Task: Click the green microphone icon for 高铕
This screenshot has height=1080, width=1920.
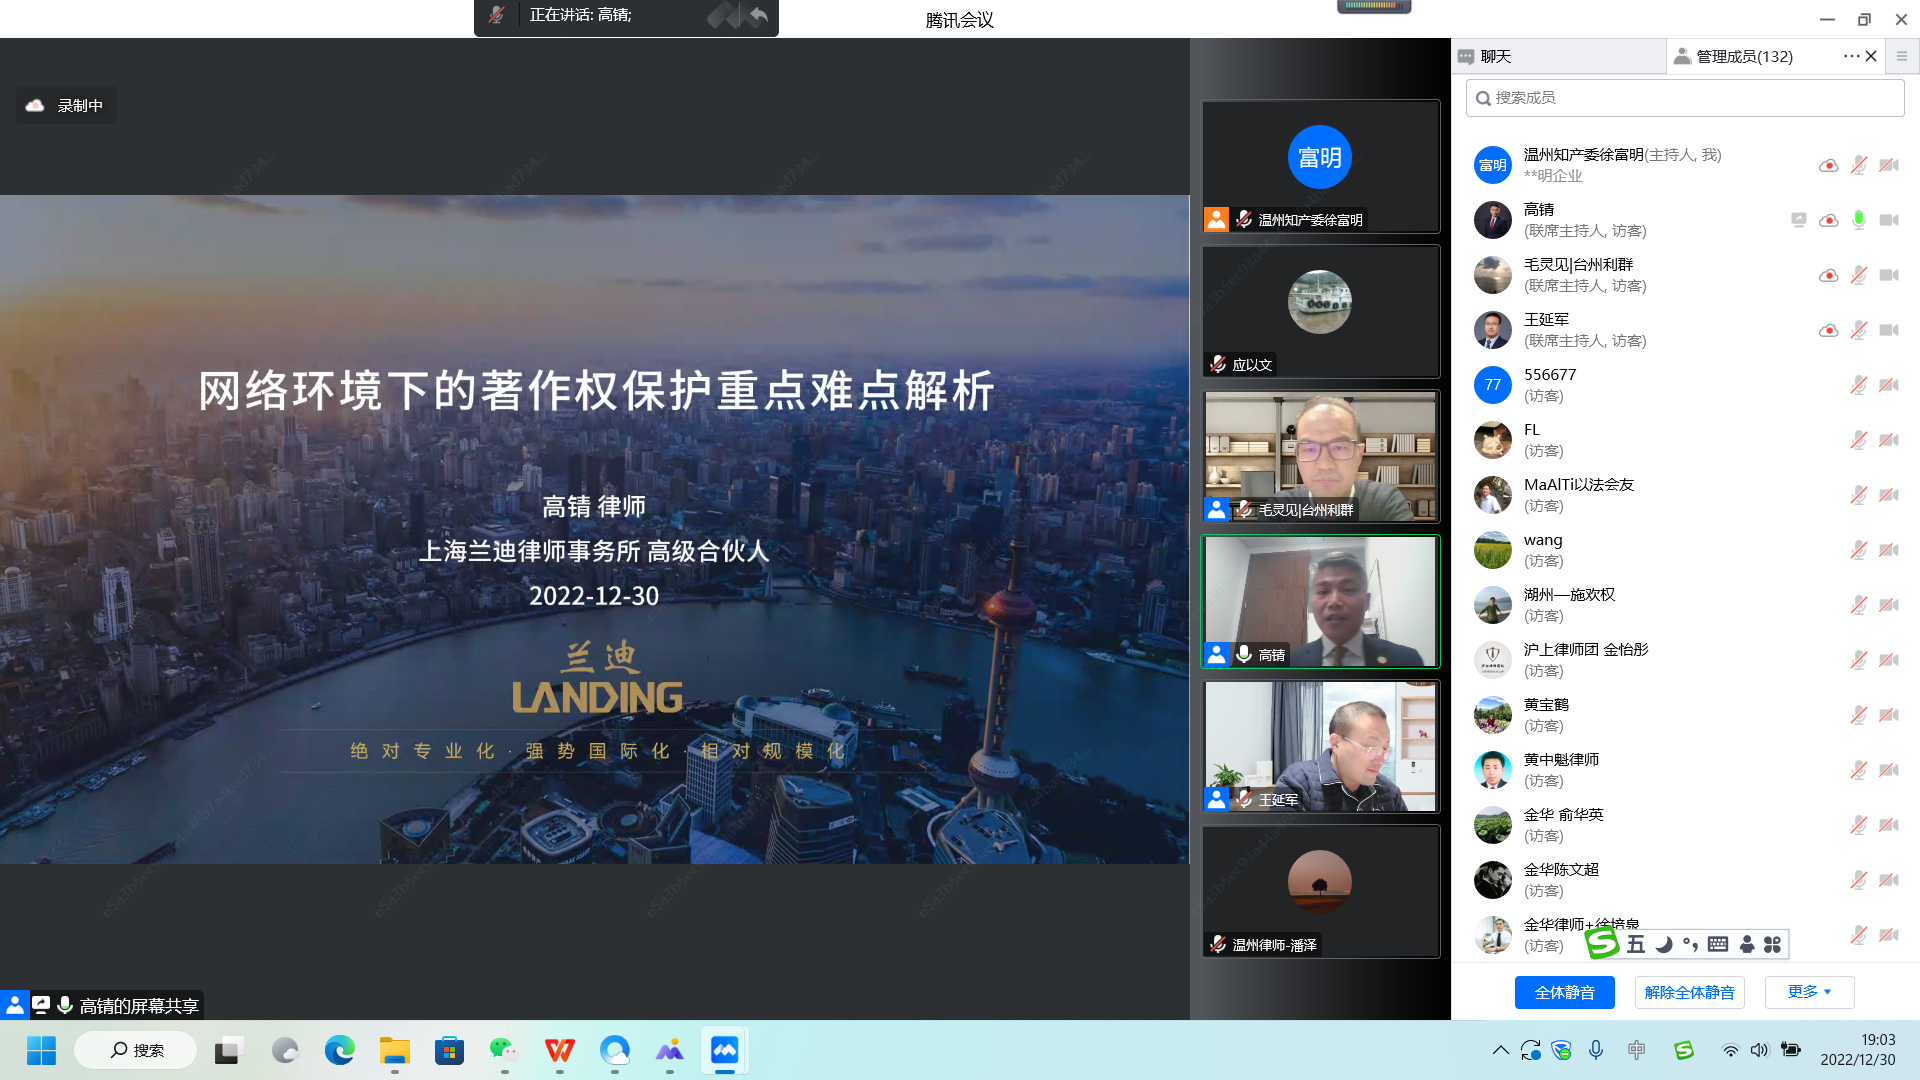Action: tap(1858, 220)
